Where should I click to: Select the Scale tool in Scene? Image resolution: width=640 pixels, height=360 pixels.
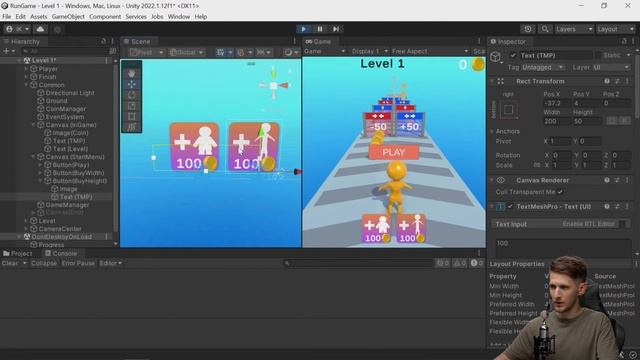coord(131,106)
